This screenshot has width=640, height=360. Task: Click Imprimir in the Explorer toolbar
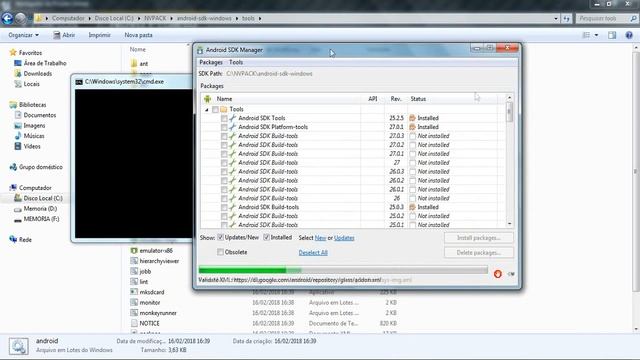[100, 35]
